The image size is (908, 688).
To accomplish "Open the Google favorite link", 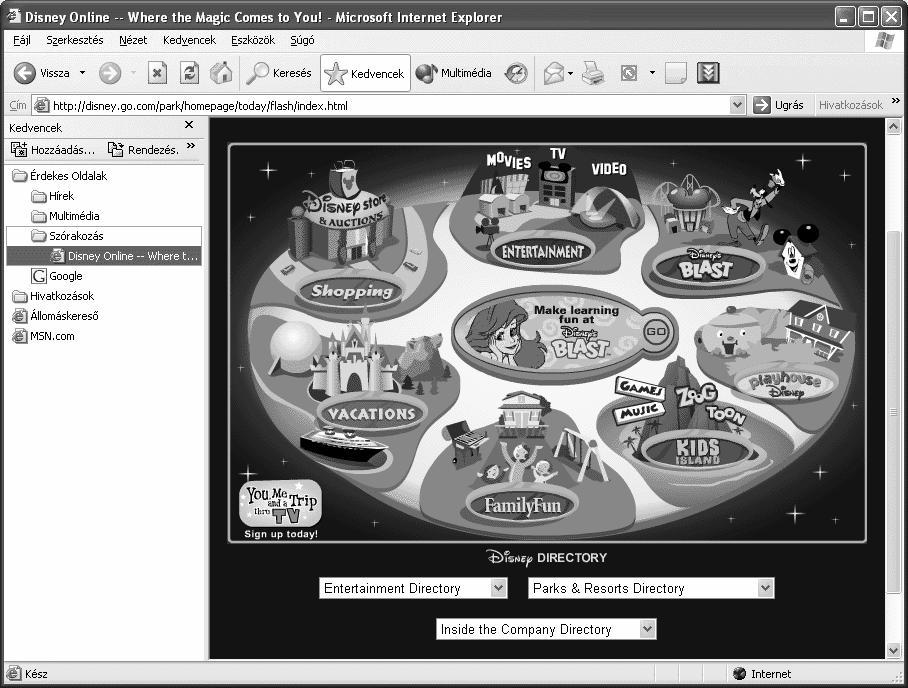I will point(57,276).
